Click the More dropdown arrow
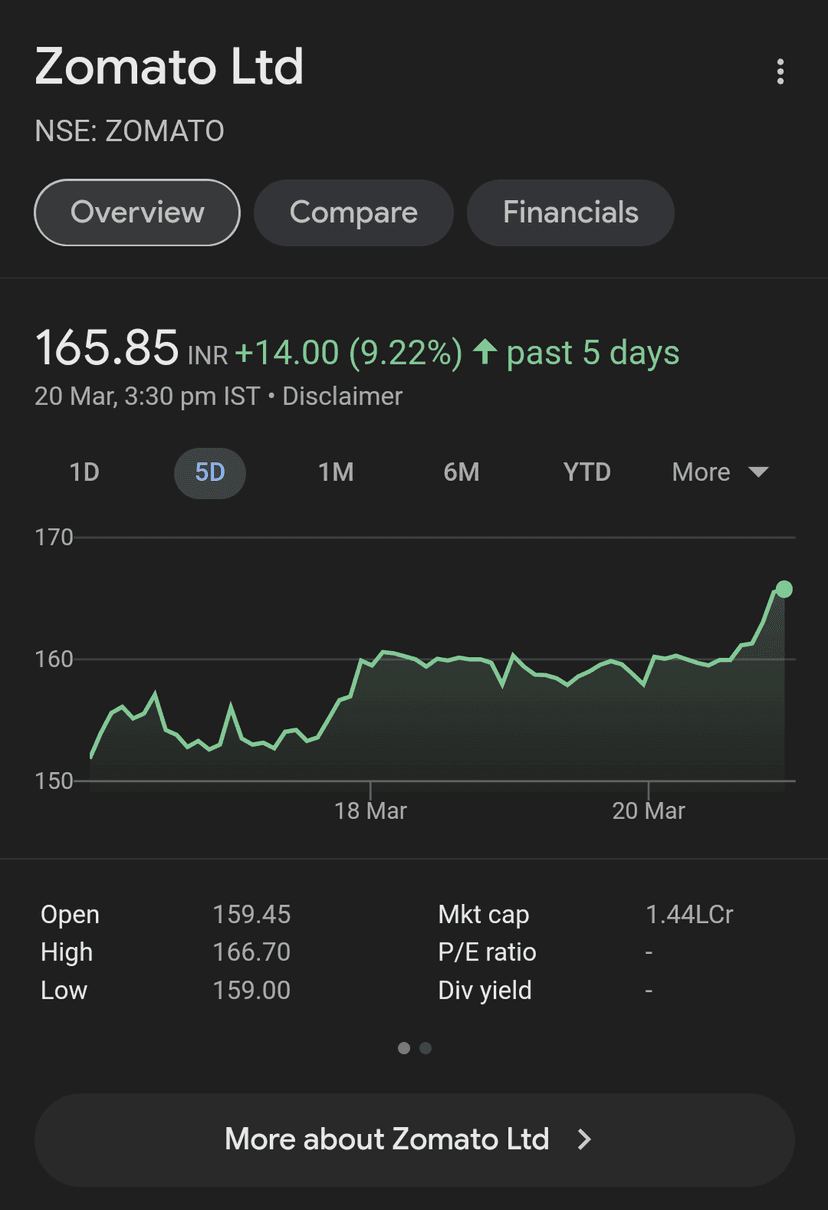Image resolution: width=828 pixels, height=1210 pixels. [758, 472]
